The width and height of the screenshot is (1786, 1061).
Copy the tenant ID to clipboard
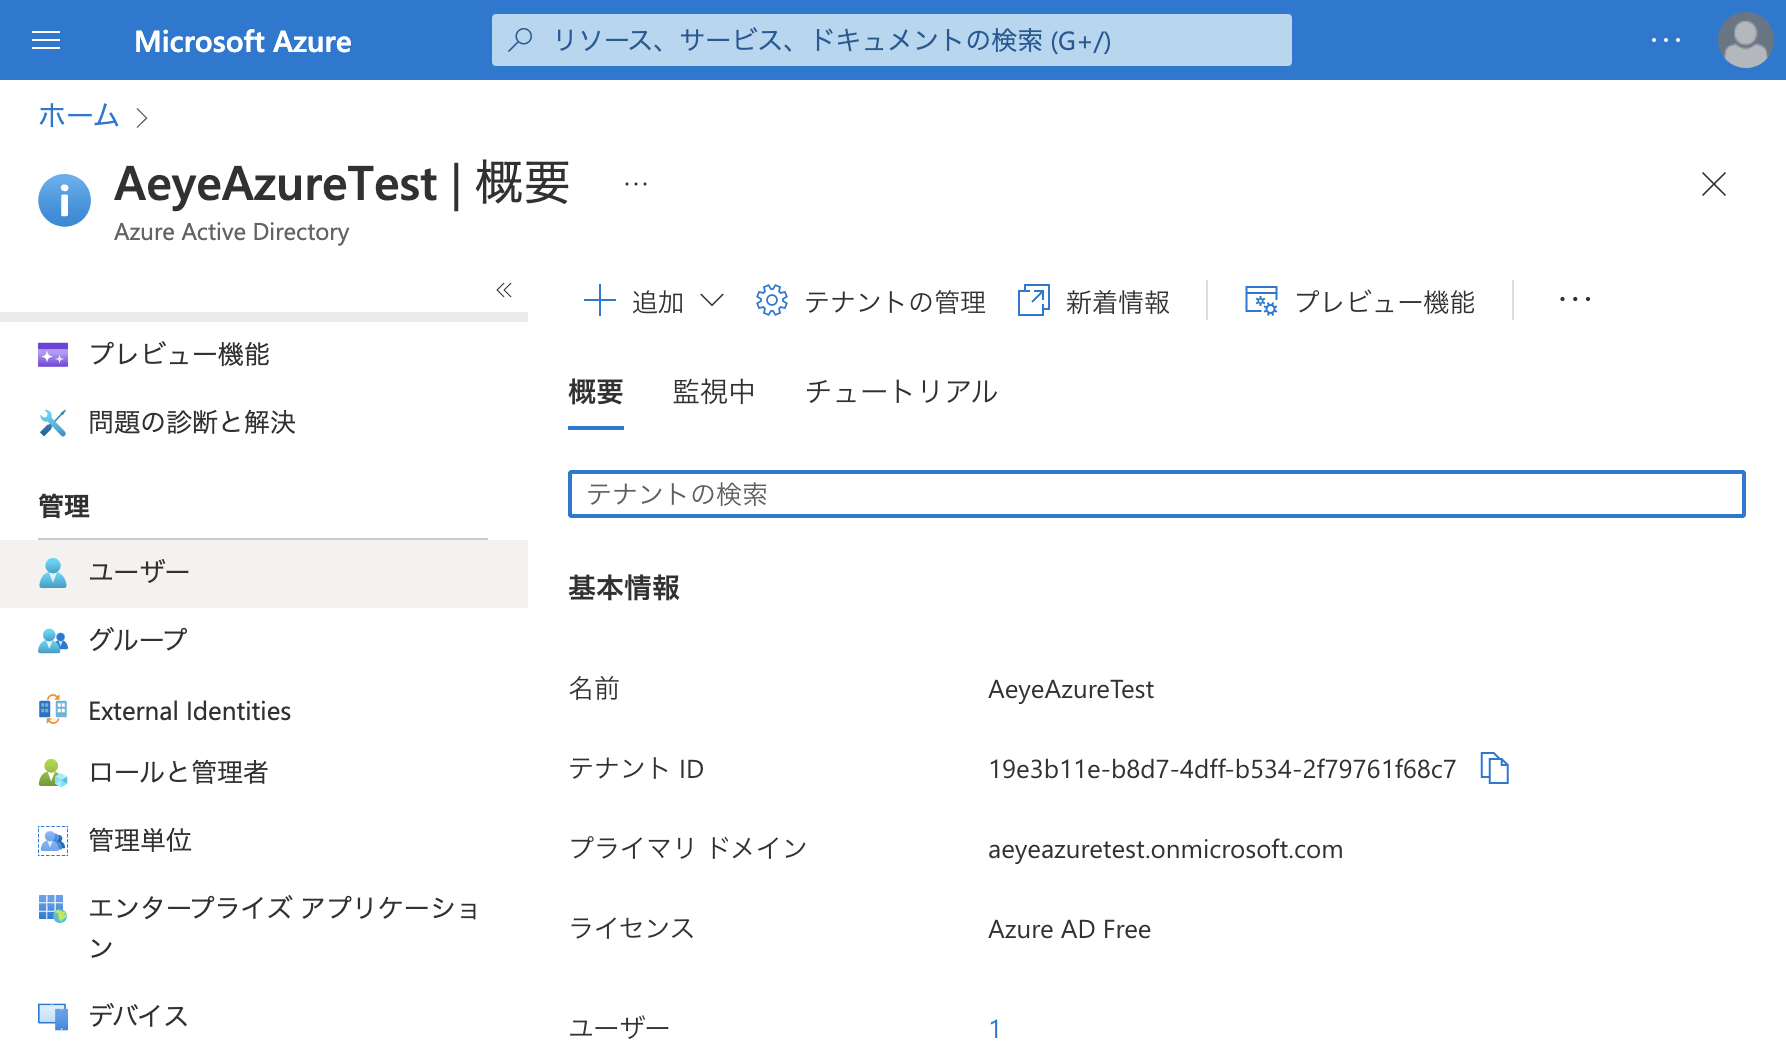[1494, 768]
